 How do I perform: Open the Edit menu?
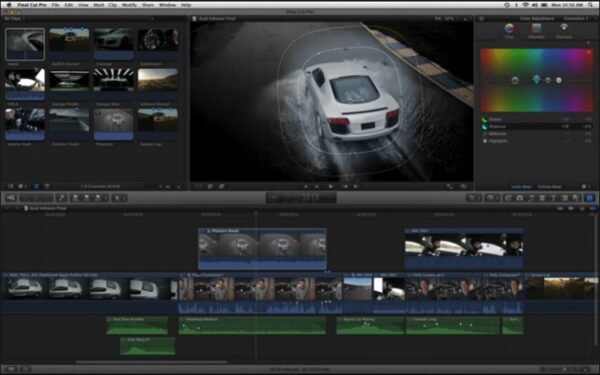pos(69,5)
